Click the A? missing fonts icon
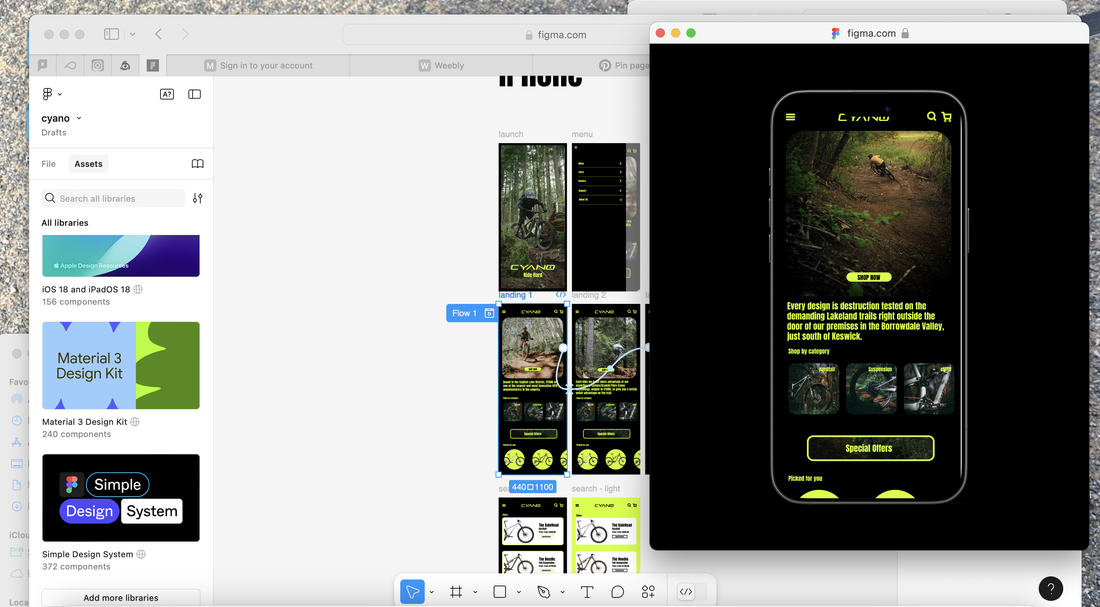The width and height of the screenshot is (1100, 607). pyautogui.click(x=167, y=94)
